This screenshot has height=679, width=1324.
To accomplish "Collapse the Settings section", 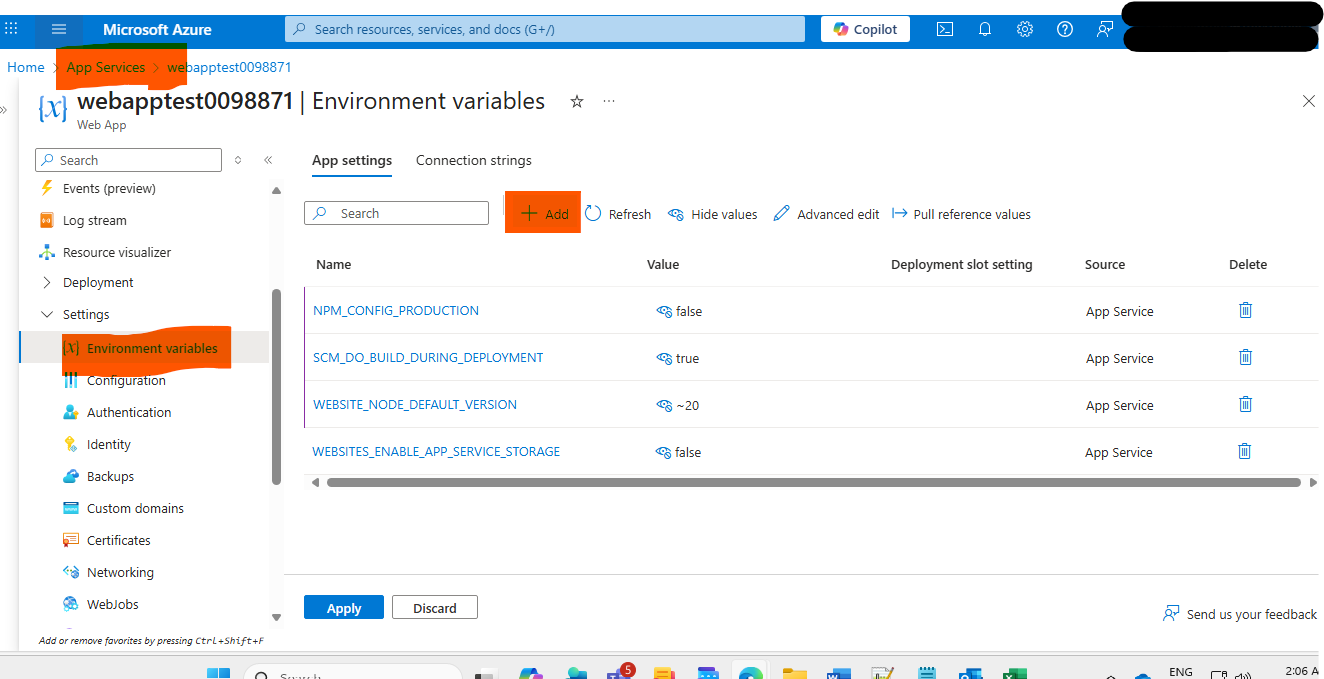I will tap(86, 314).
